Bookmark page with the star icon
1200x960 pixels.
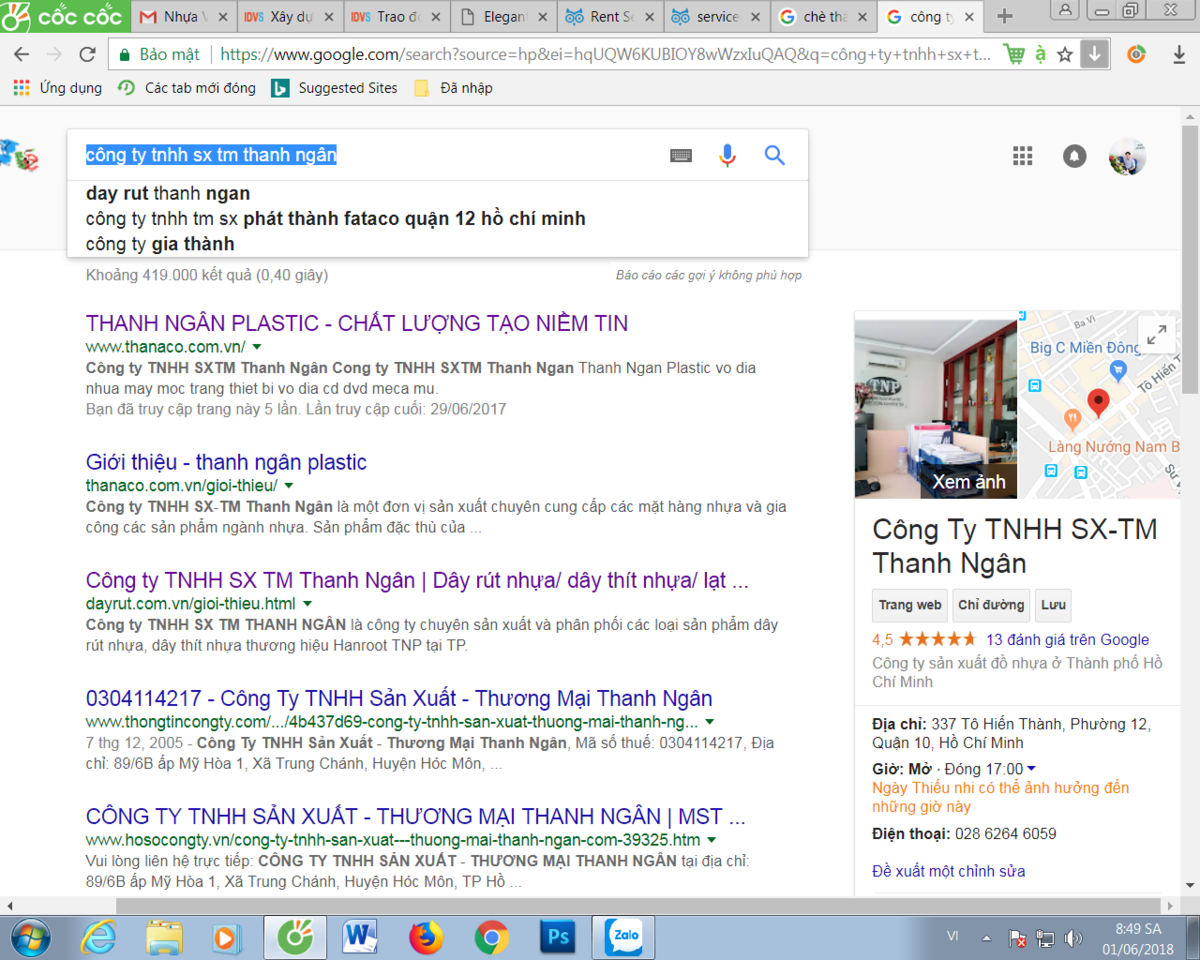point(1065,54)
